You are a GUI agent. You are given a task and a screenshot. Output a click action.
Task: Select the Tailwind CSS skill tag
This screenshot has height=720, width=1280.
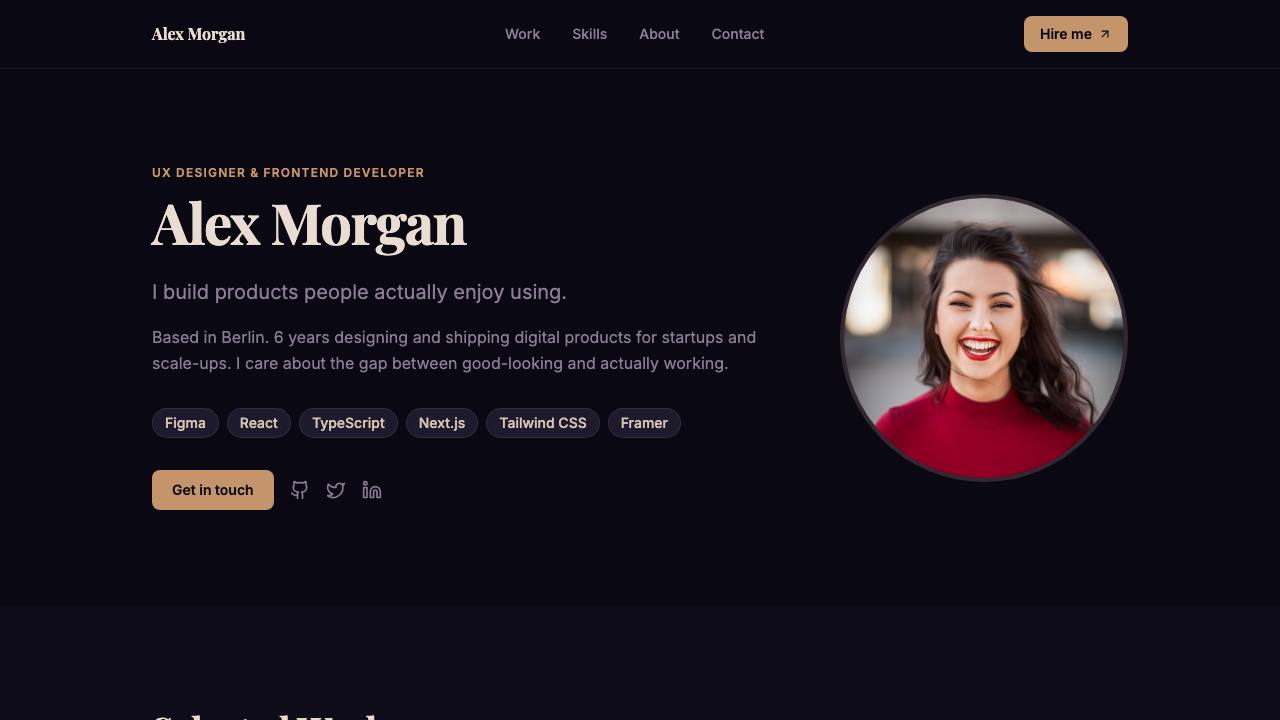pyautogui.click(x=543, y=423)
